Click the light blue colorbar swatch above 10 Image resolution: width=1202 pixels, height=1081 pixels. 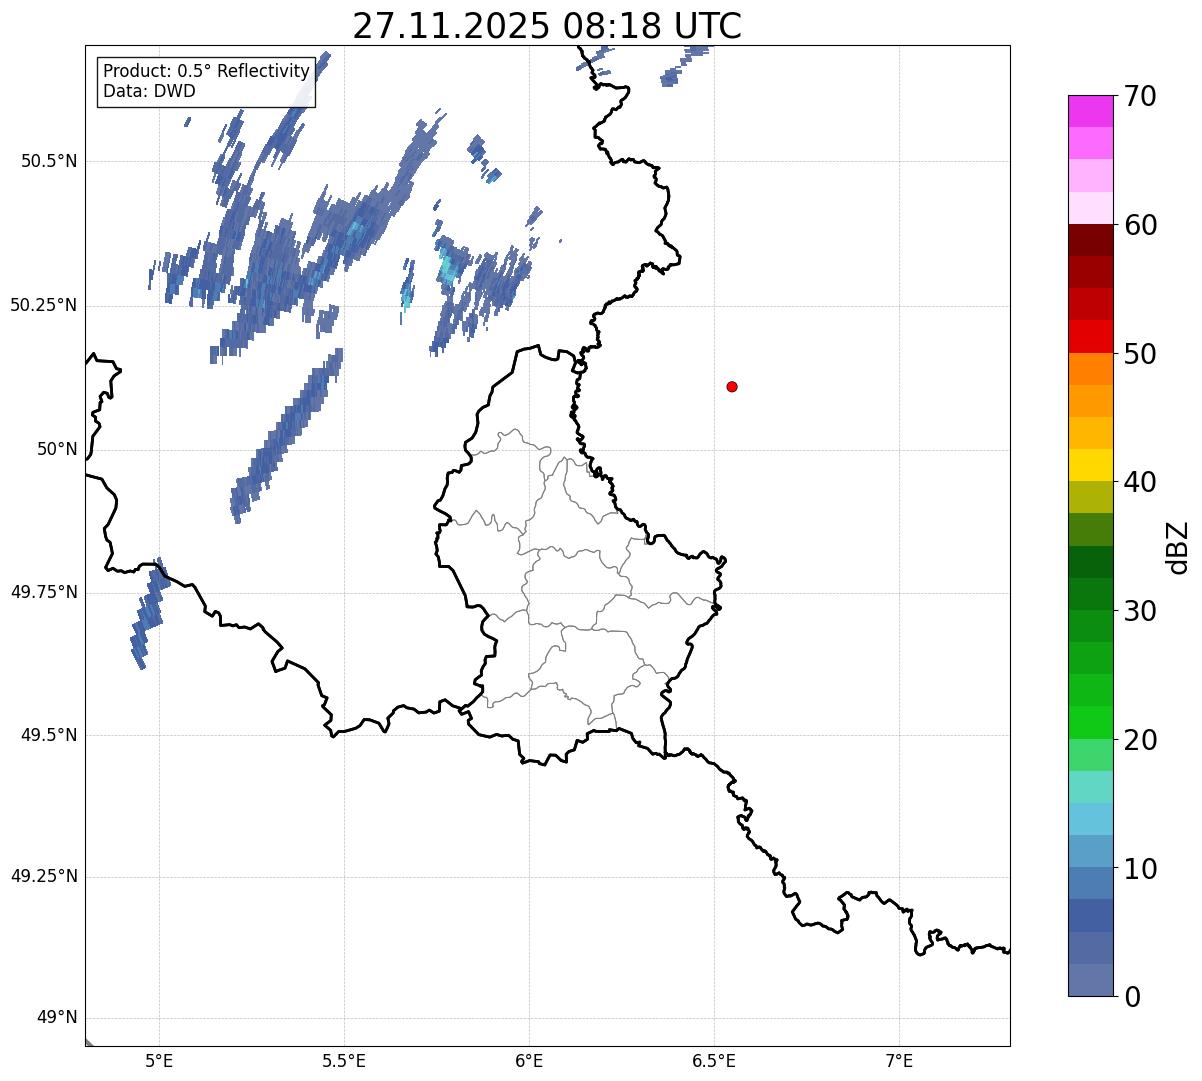(1090, 851)
